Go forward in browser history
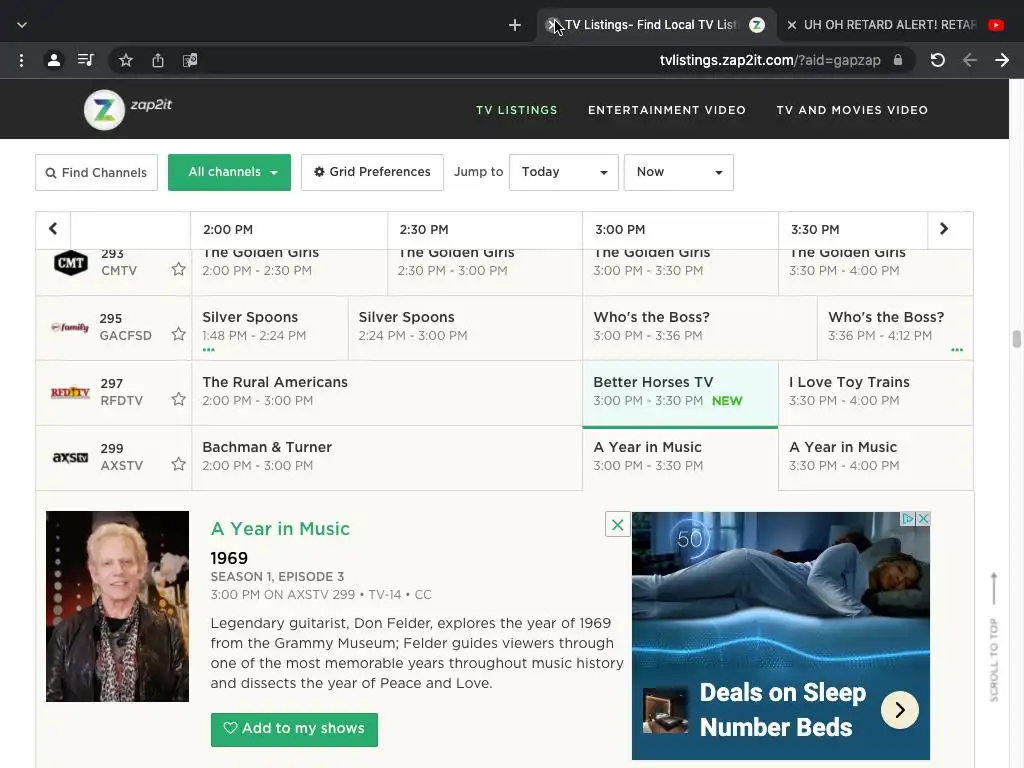This screenshot has height=768, width=1024. (x=1002, y=61)
